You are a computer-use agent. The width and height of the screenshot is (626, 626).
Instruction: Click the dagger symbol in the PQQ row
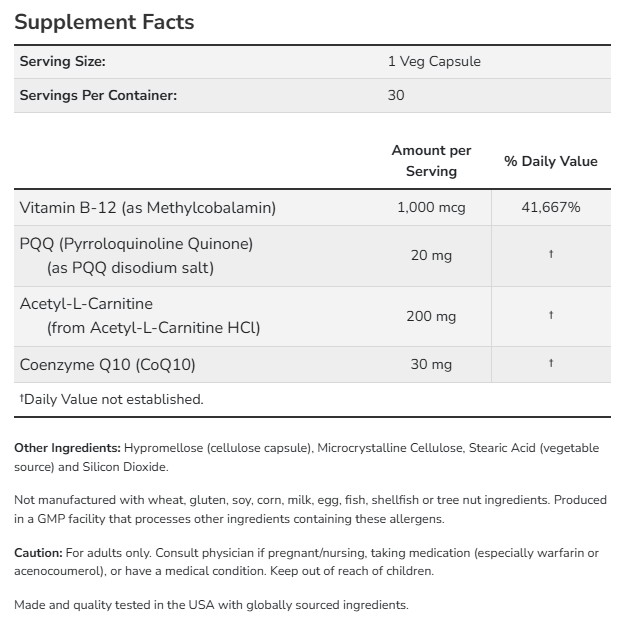550,255
